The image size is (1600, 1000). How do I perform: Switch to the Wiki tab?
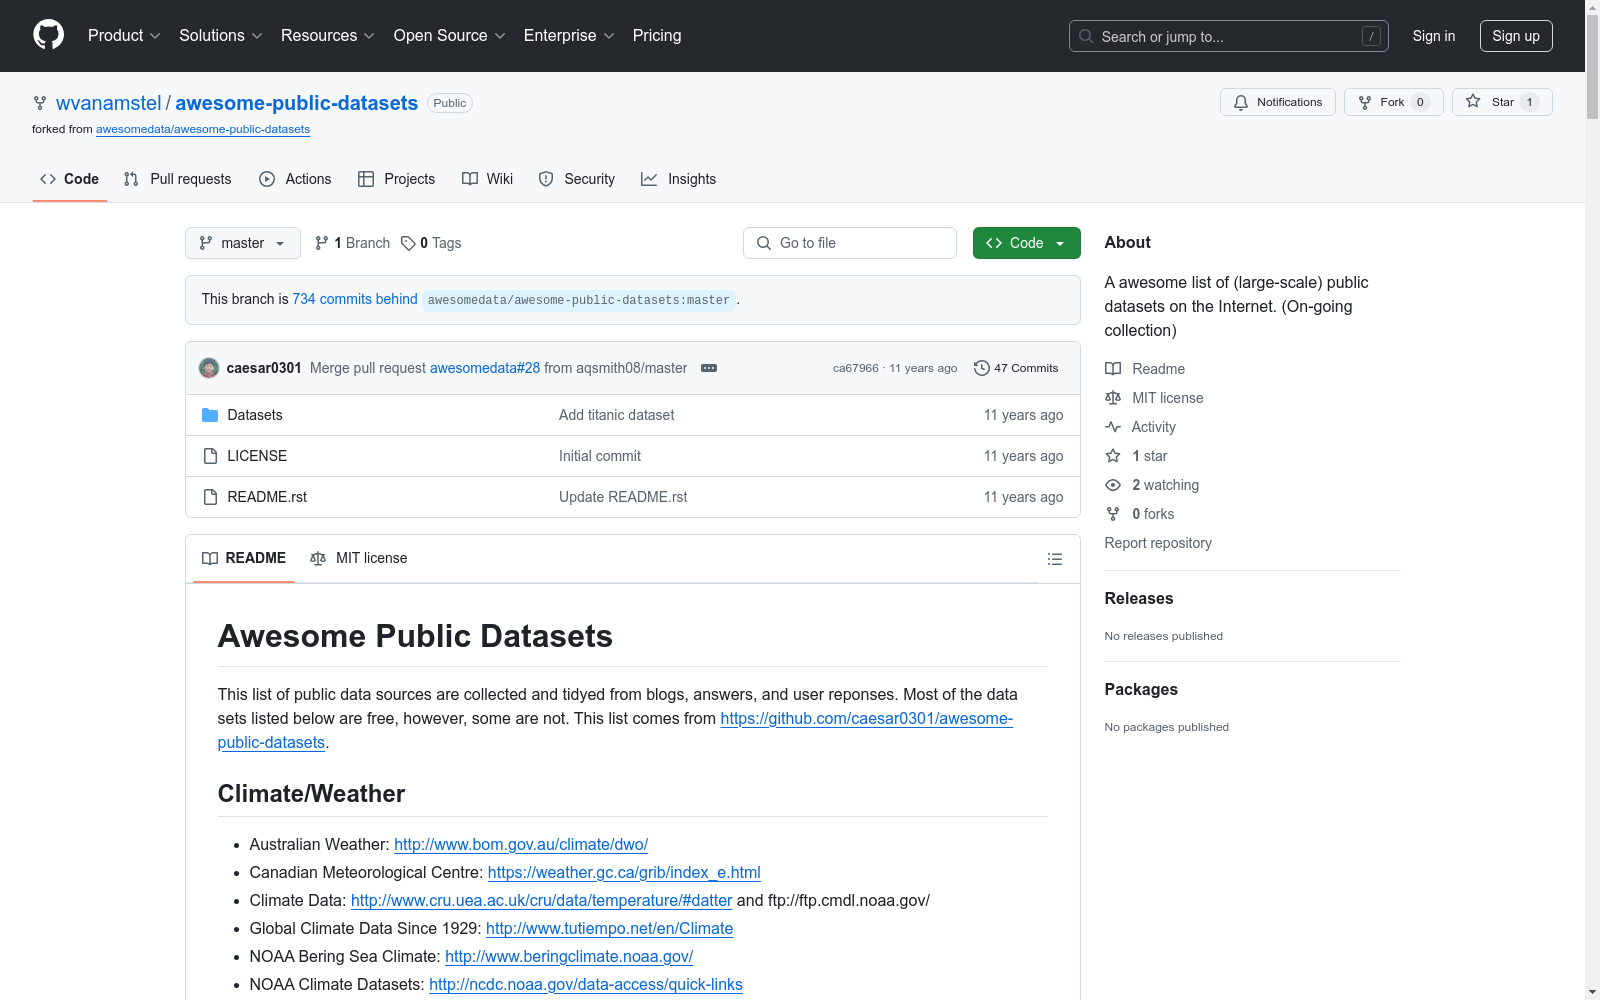[x=487, y=179]
